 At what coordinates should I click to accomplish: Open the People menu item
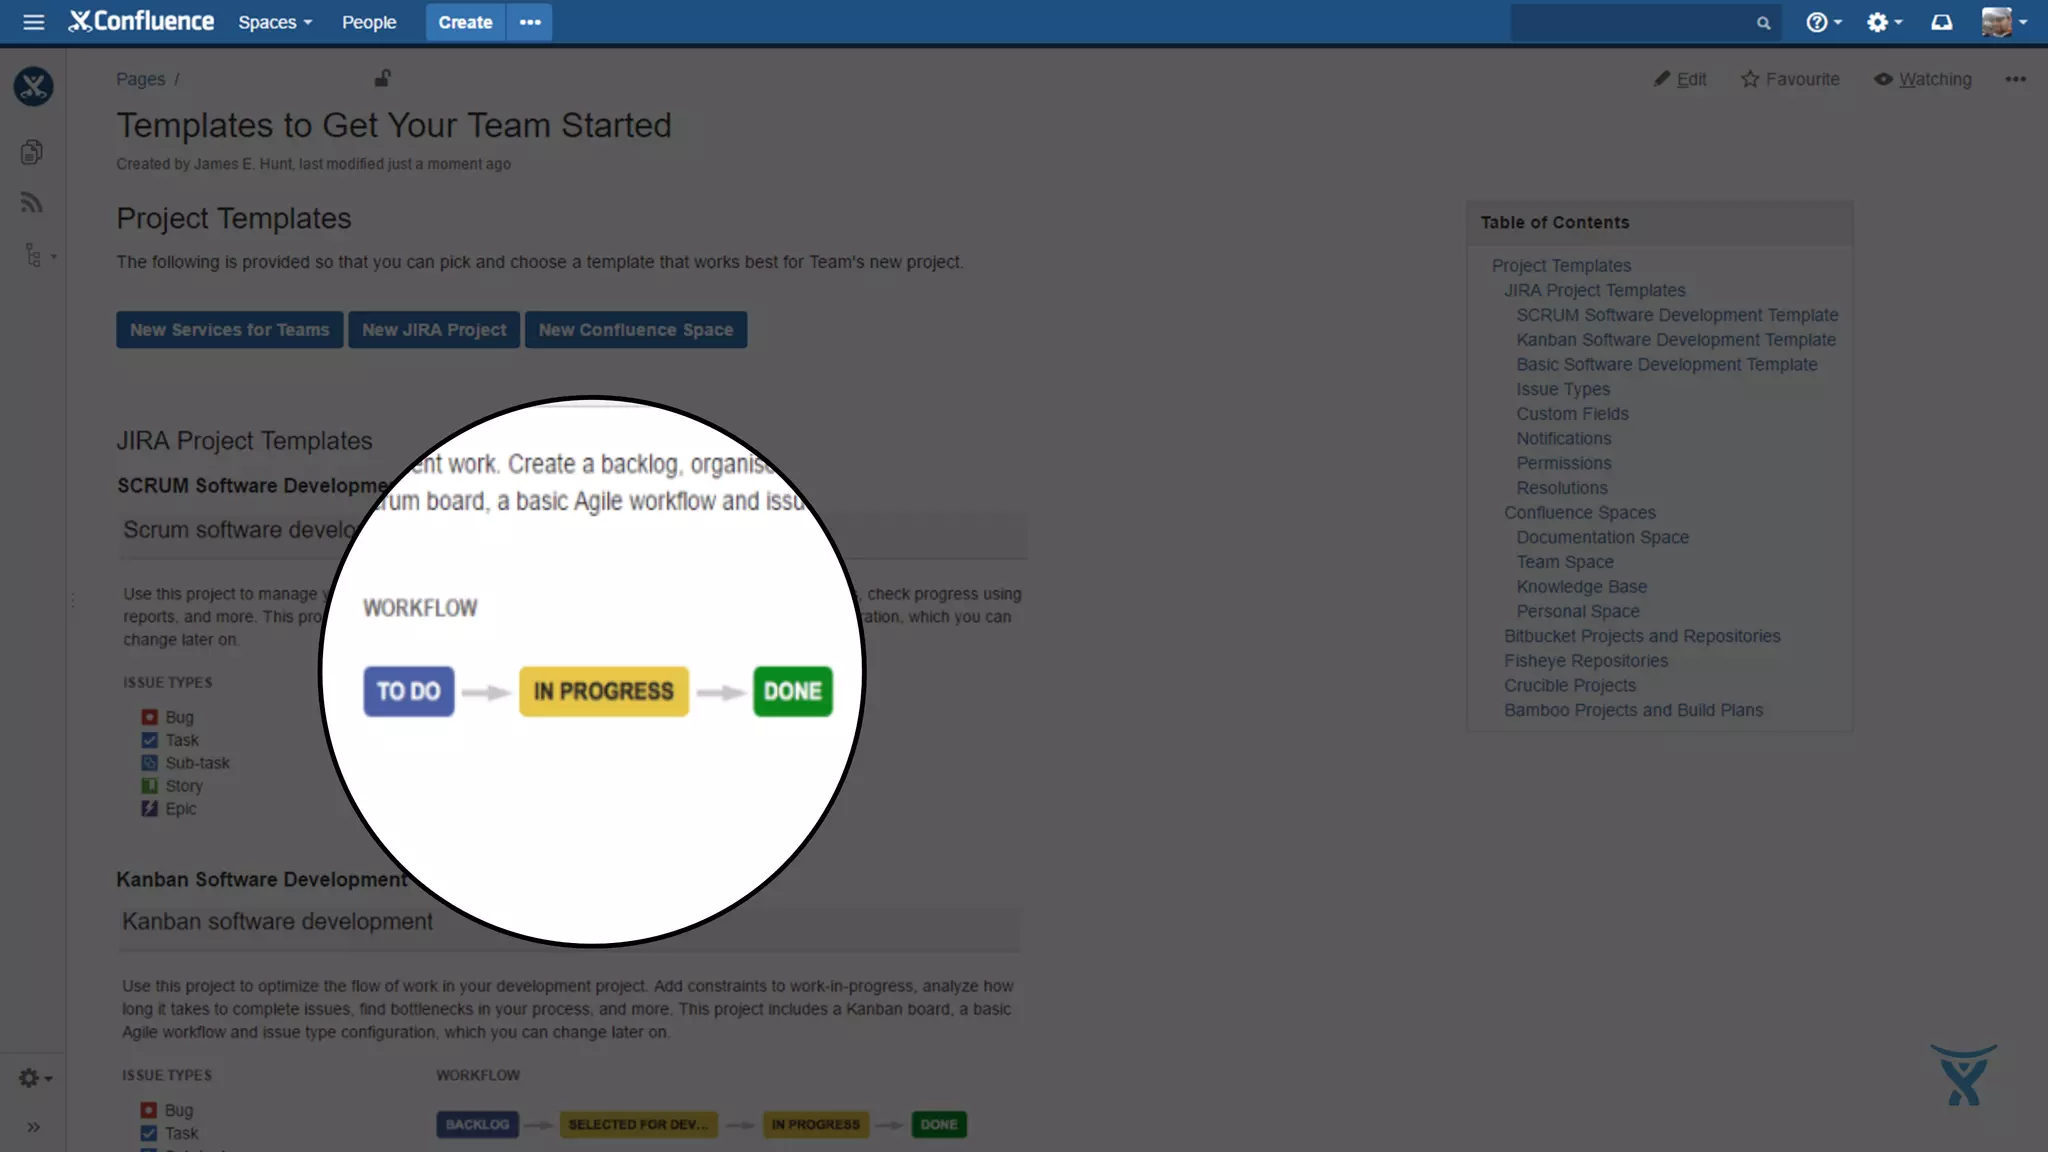click(x=369, y=22)
